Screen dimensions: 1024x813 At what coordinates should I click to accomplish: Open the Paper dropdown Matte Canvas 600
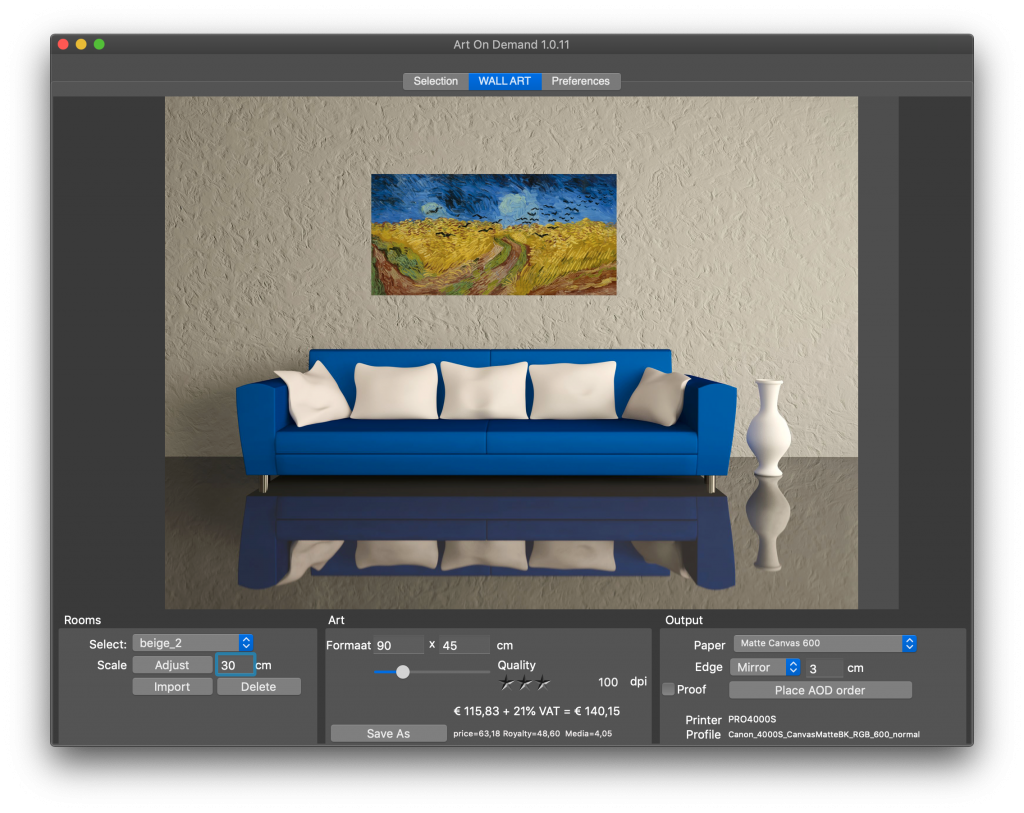[x=825, y=643]
